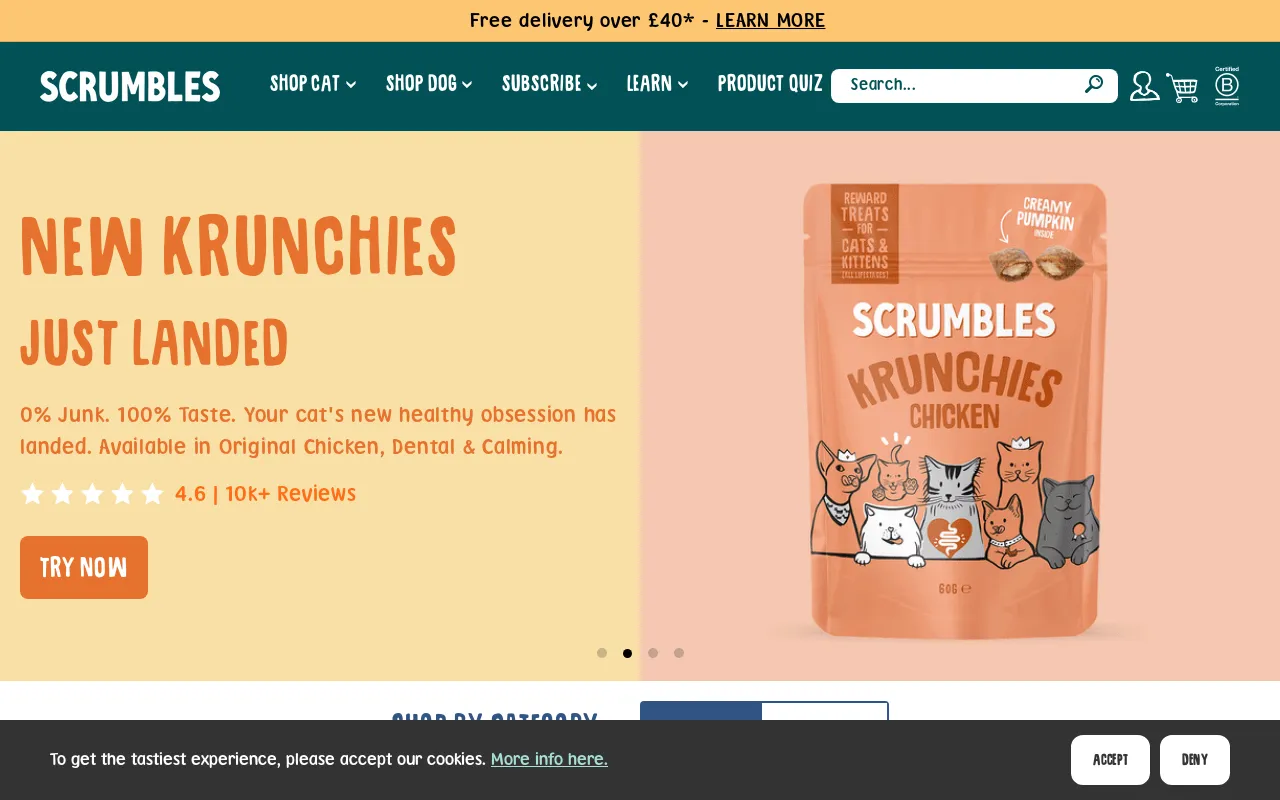Viewport: 1280px width, 800px height.
Task: Accept the cookies
Action: [x=1110, y=760]
